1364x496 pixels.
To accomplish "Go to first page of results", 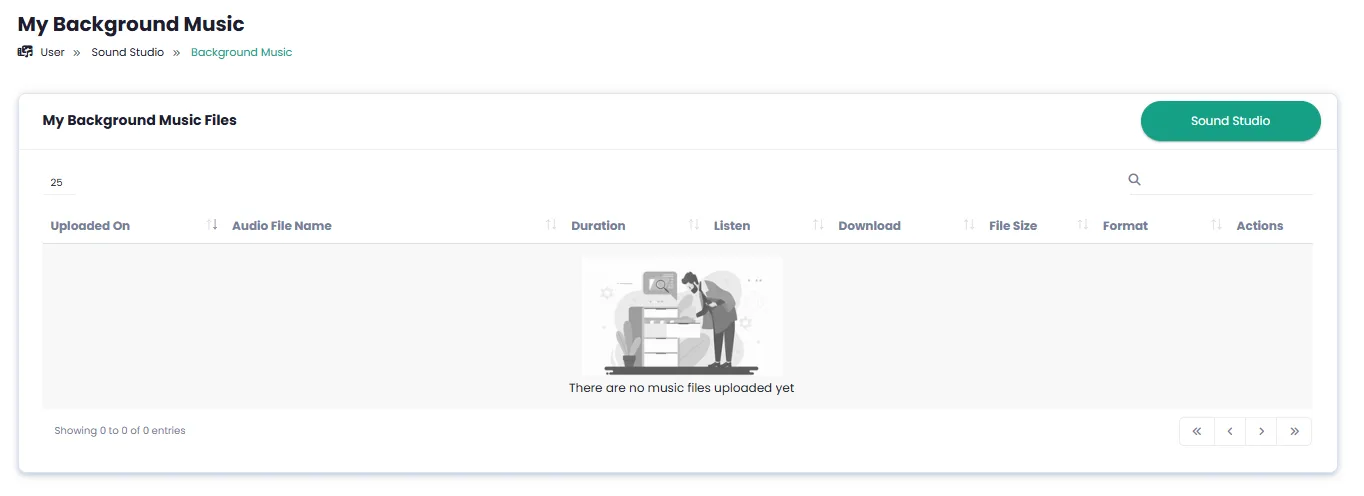I will [x=1196, y=431].
